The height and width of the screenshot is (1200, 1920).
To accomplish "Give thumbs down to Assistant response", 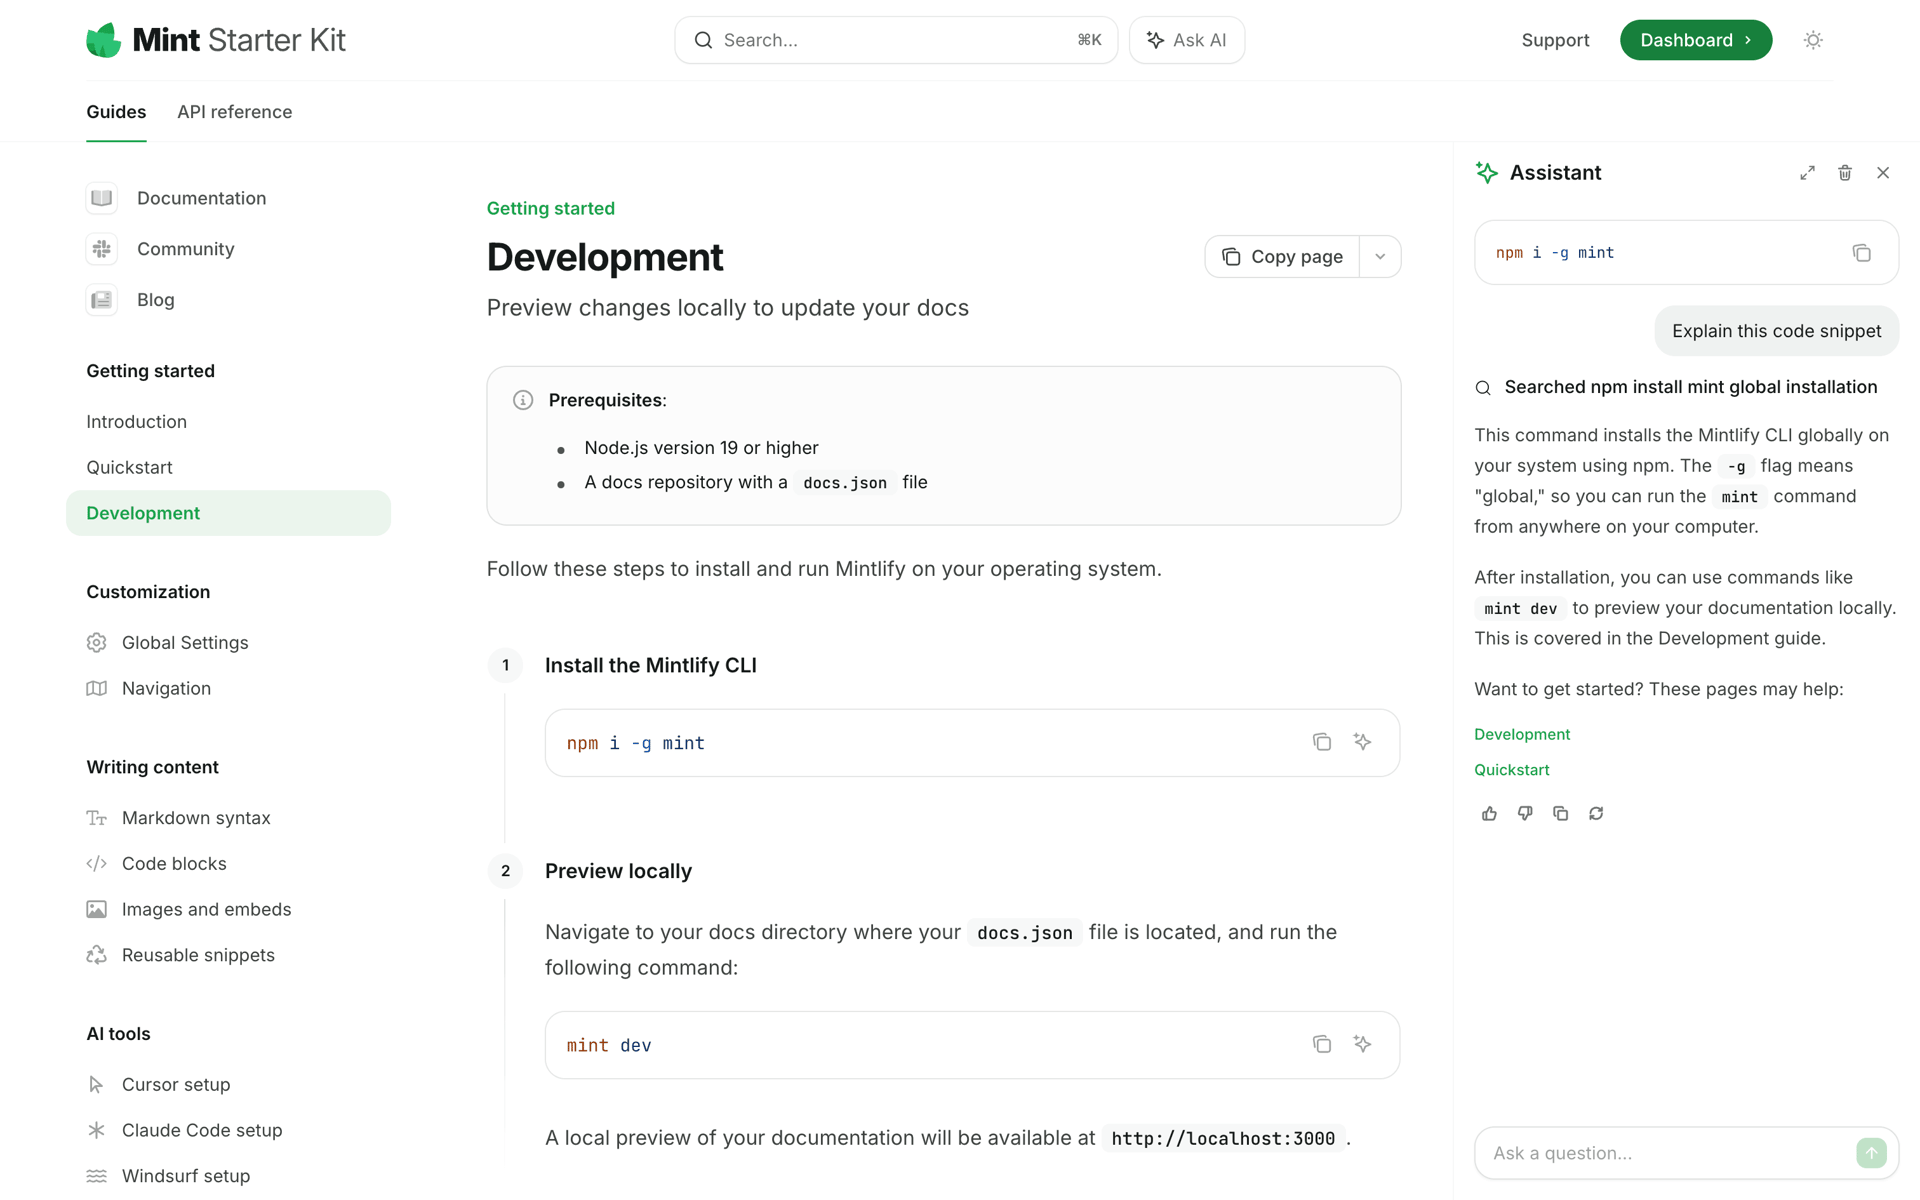I will [x=1525, y=814].
